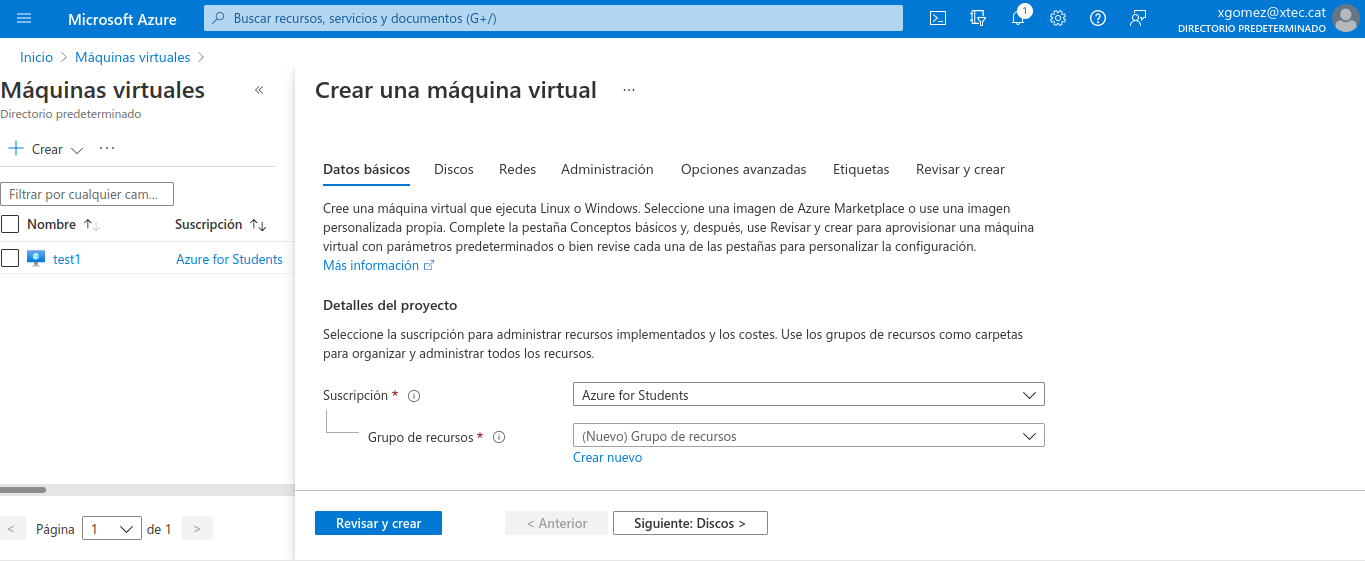Sort list by Nombre column arrows
Viewport: 1365px width, 561px height.
tap(92, 225)
